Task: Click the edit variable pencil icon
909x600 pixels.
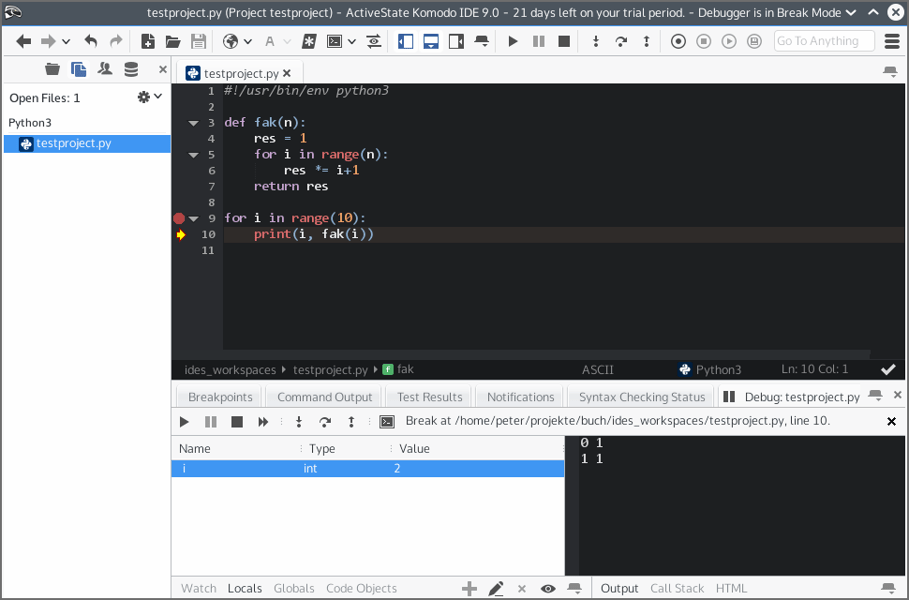Action: [496, 589]
